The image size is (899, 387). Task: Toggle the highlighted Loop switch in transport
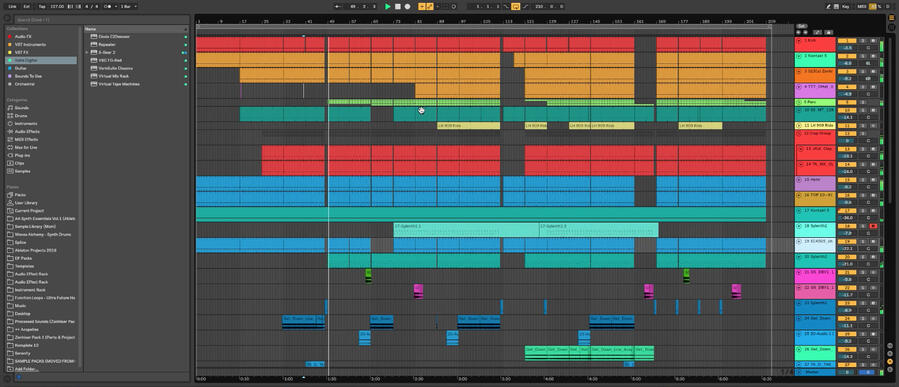[x=515, y=6]
